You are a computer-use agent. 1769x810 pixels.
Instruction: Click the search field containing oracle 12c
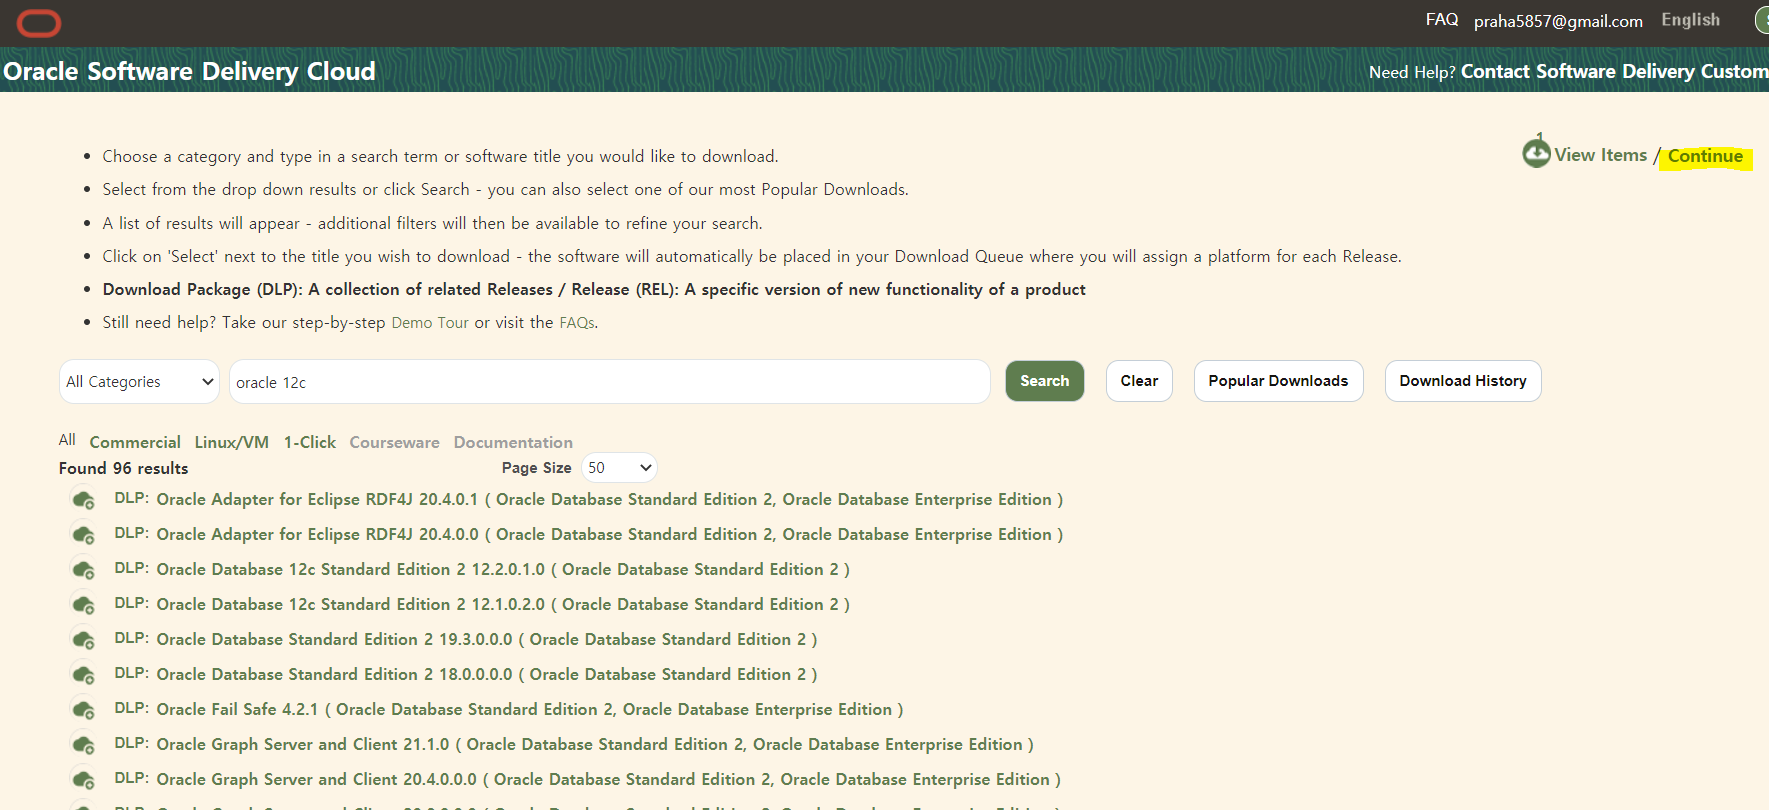click(610, 382)
